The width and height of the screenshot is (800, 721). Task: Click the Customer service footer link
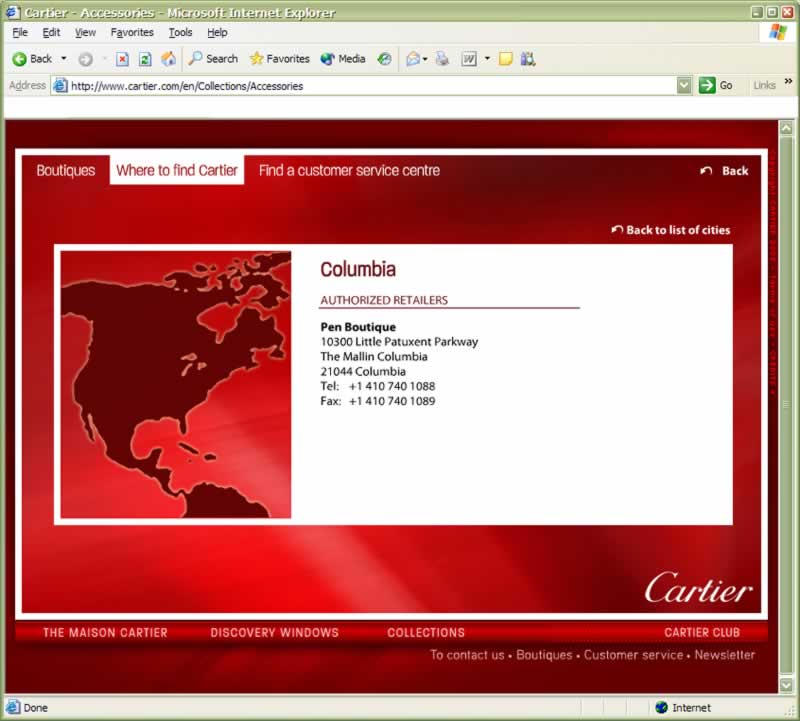(633, 655)
